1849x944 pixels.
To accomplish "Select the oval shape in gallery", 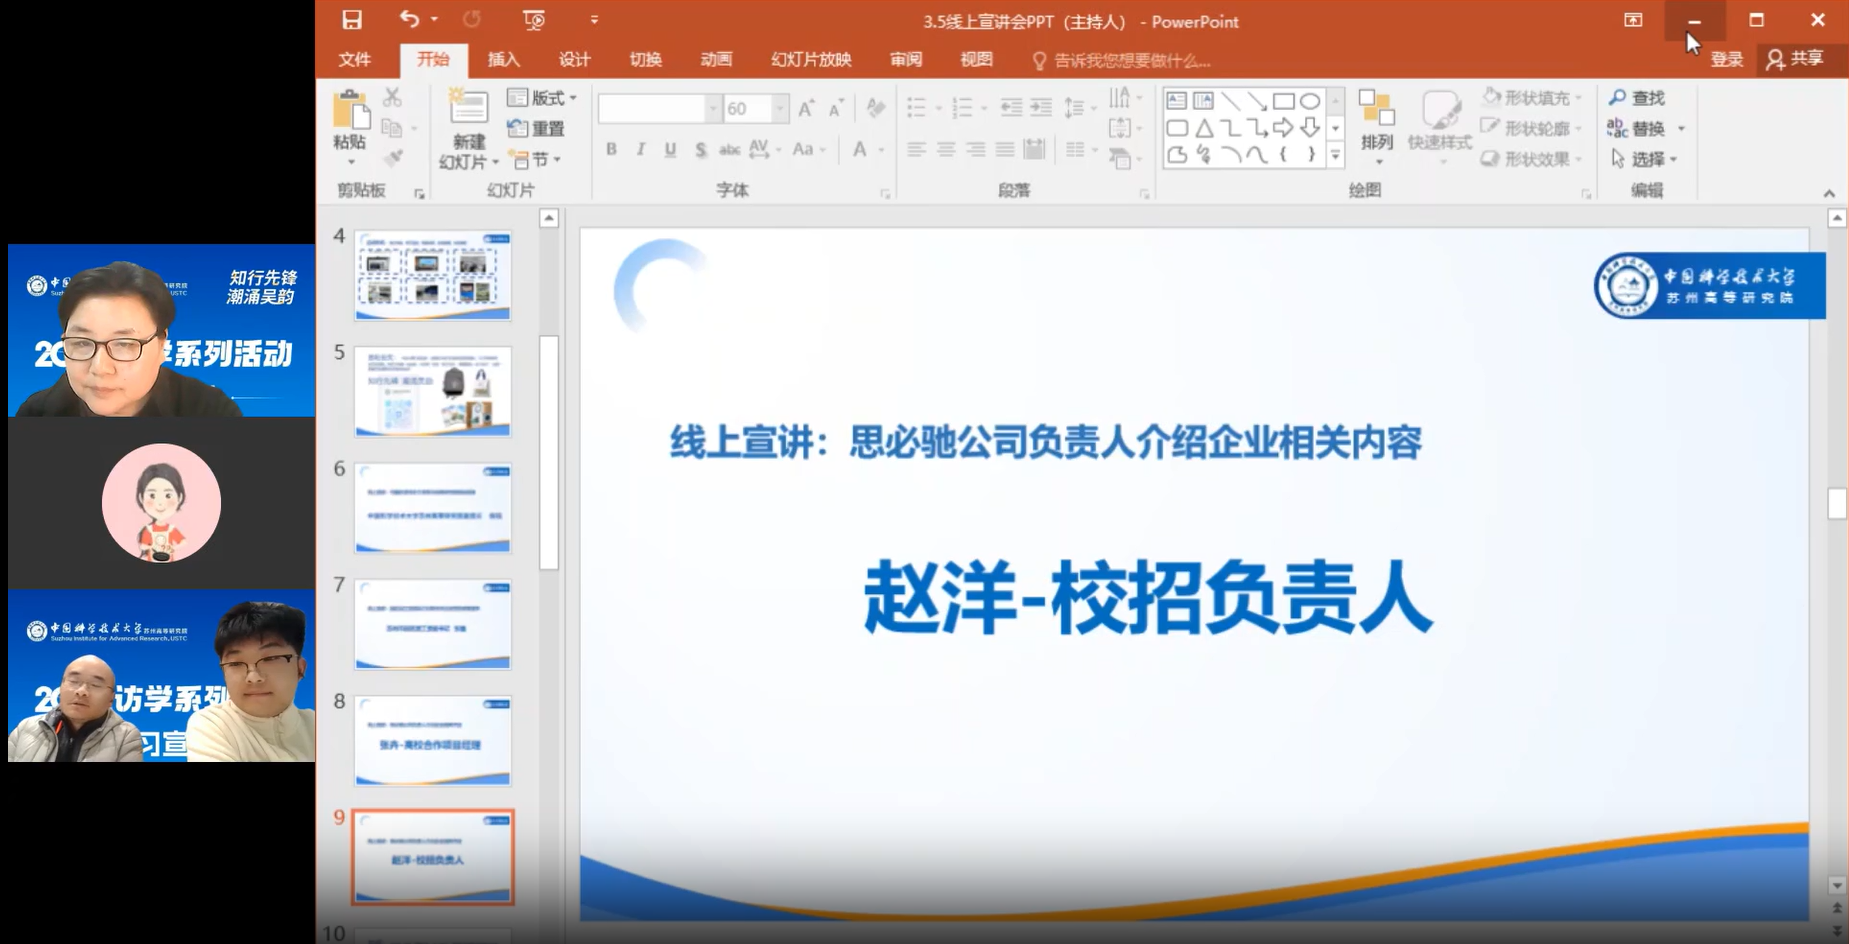I will [1310, 101].
